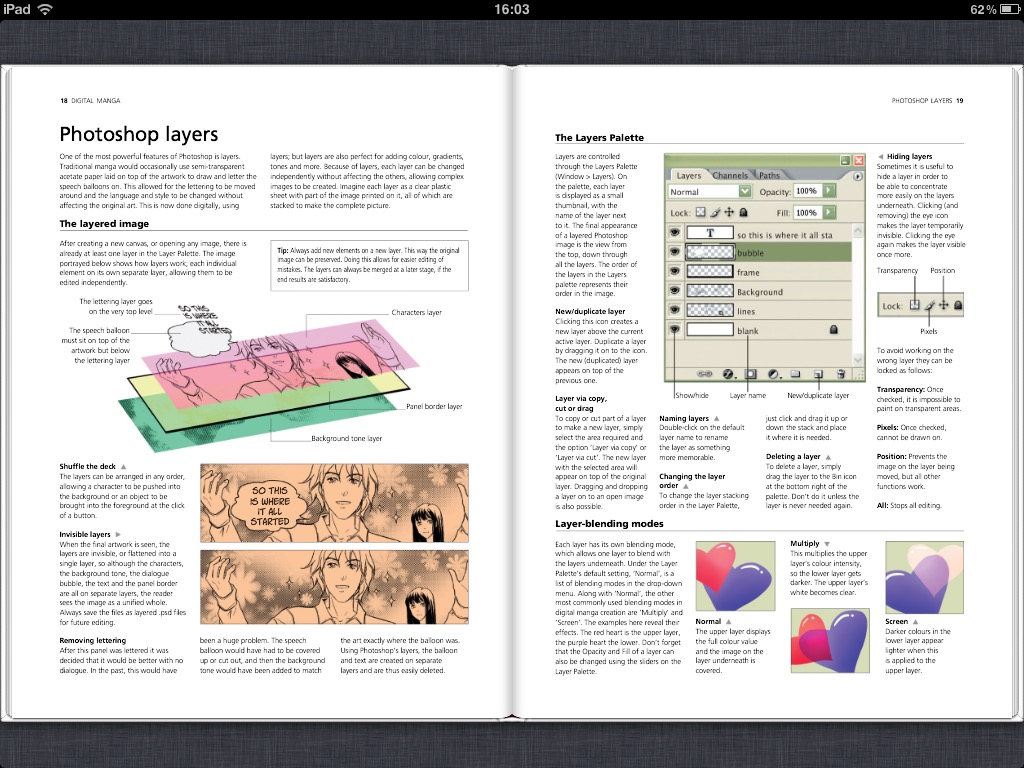1024x768 pixels.
Task: Tap the battery icon in the status bar
Action: (x=1010, y=9)
